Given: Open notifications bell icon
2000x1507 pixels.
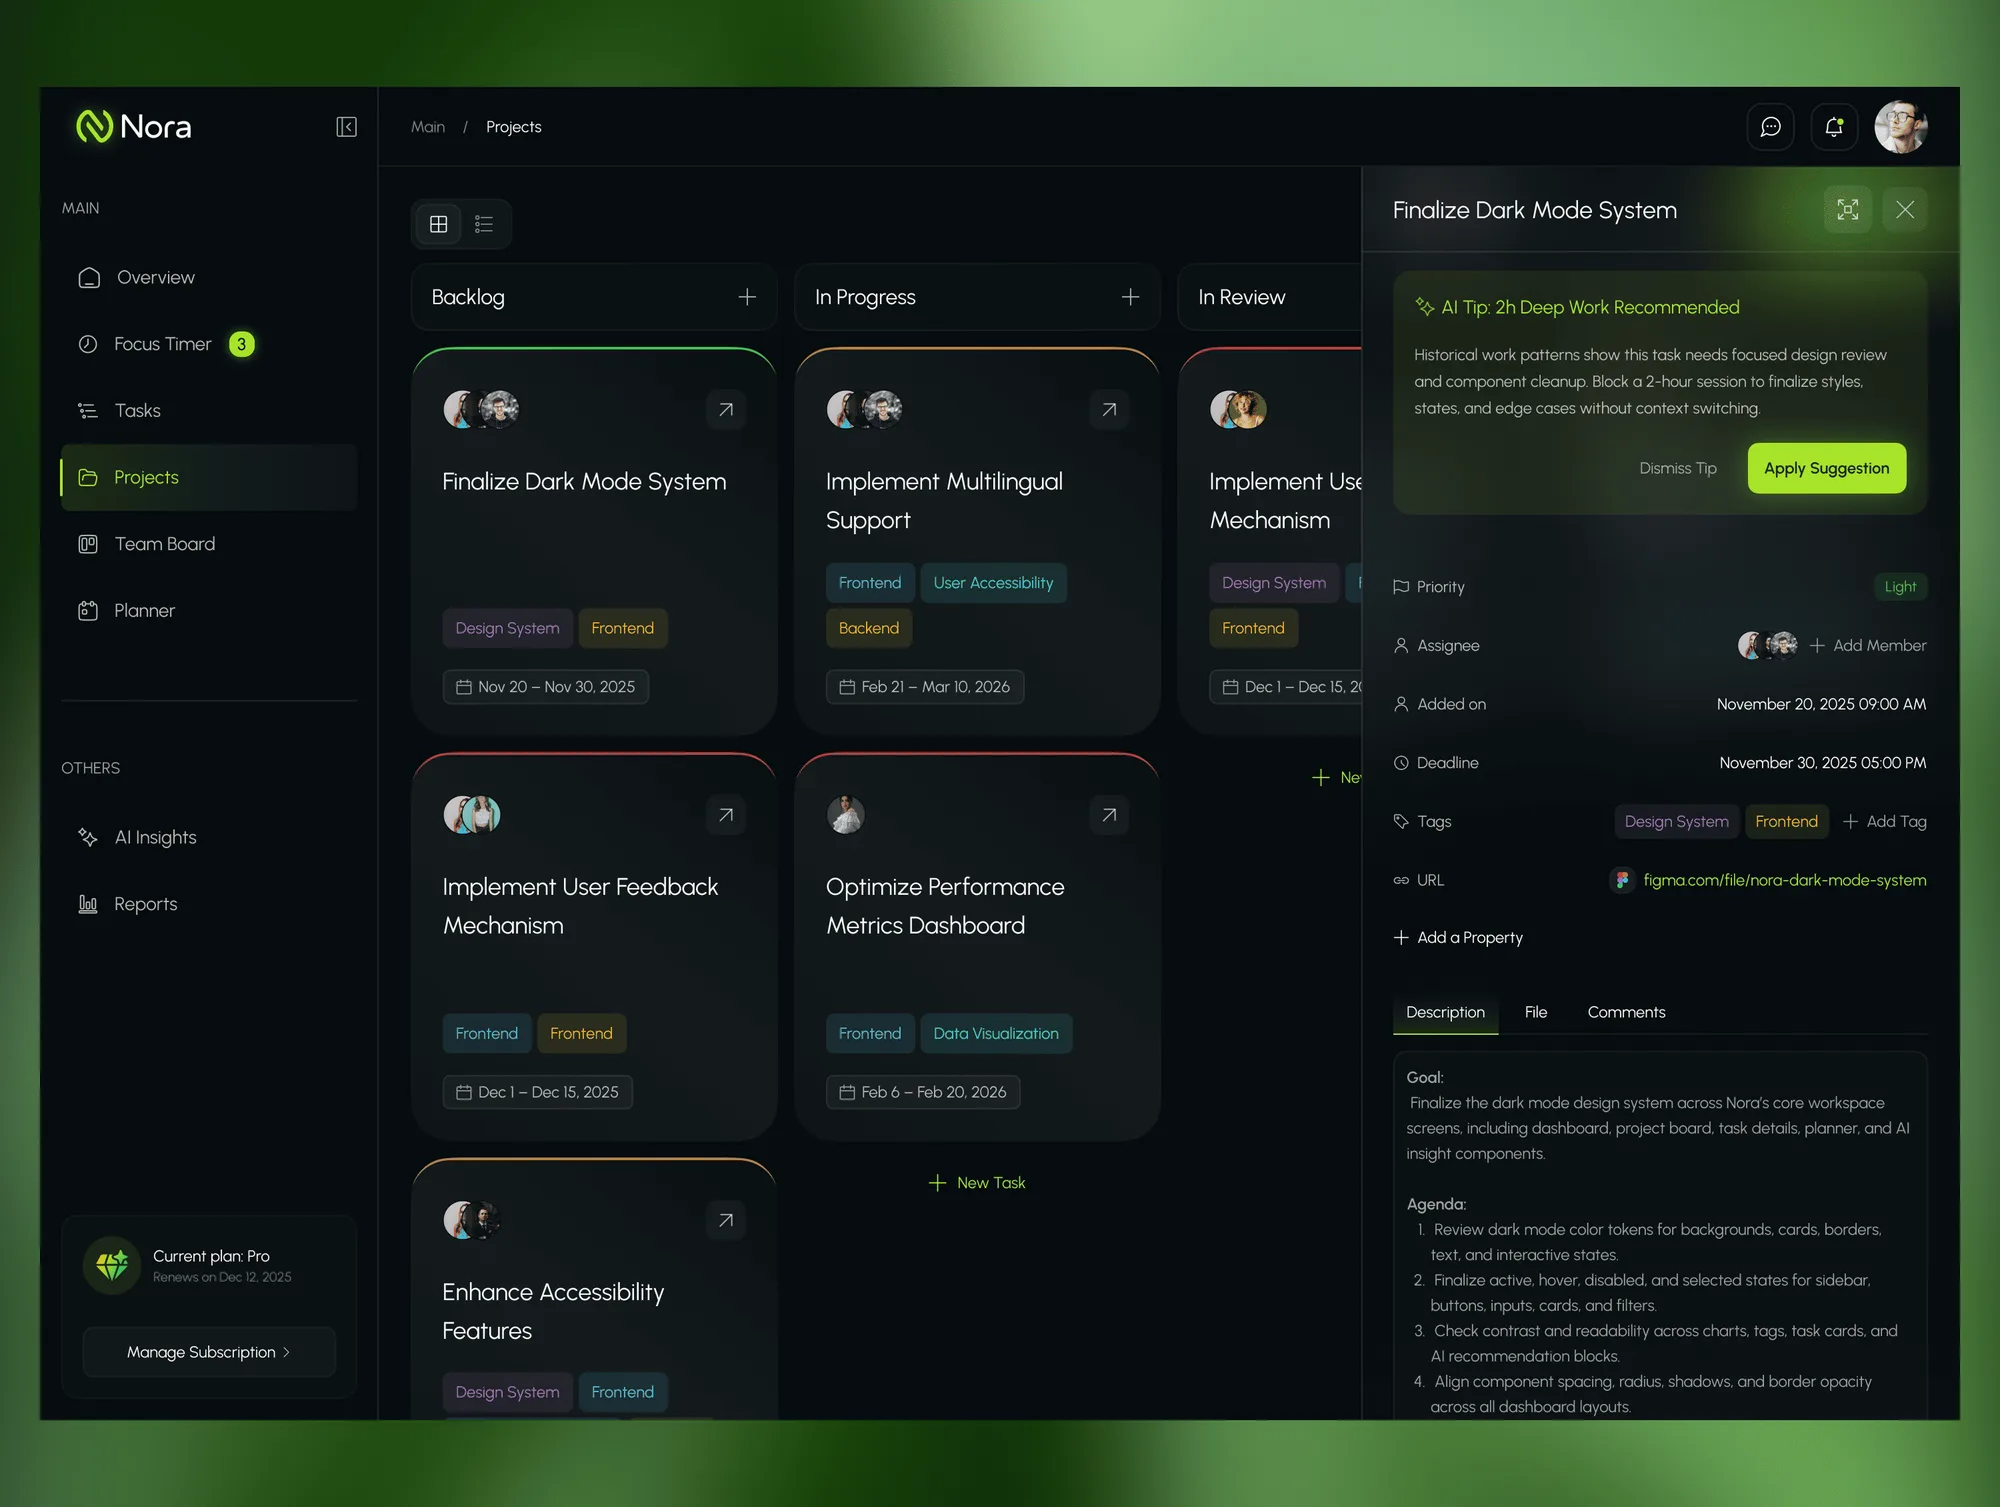Looking at the screenshot, I should tap(1834, 127).
